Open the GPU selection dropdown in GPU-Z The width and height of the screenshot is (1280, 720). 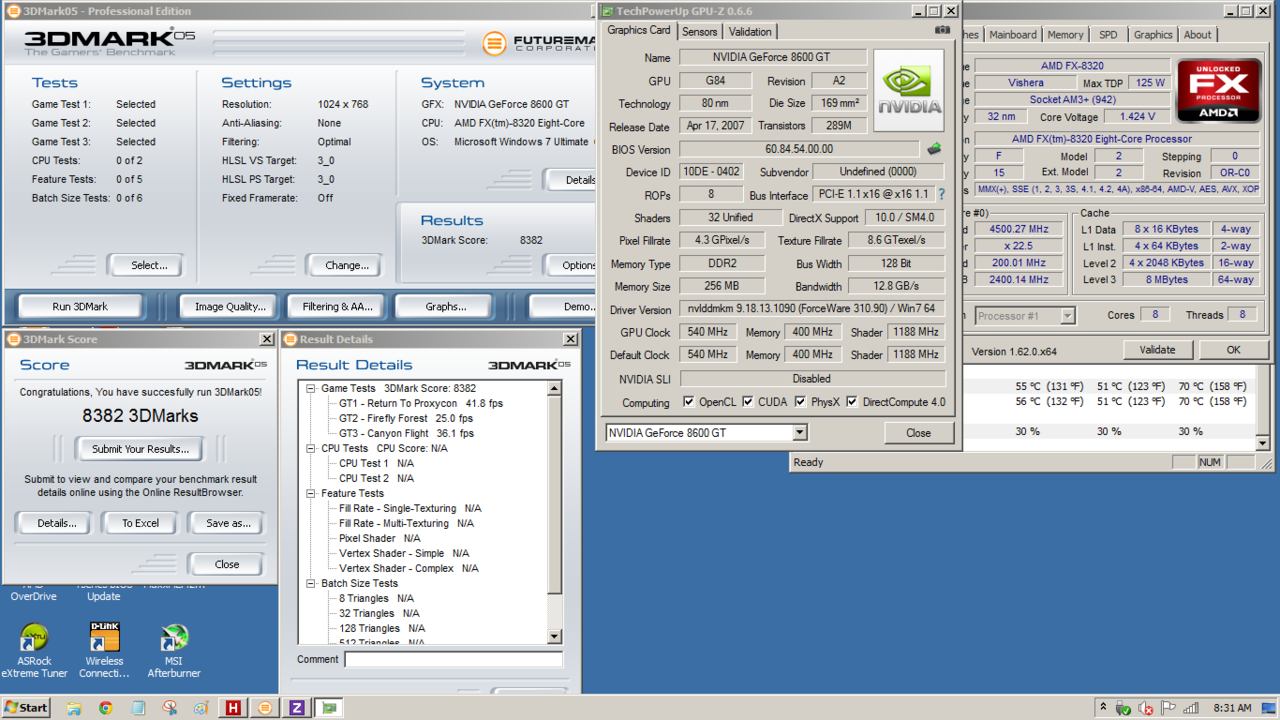pyautogui.click(x=799, y=433)
